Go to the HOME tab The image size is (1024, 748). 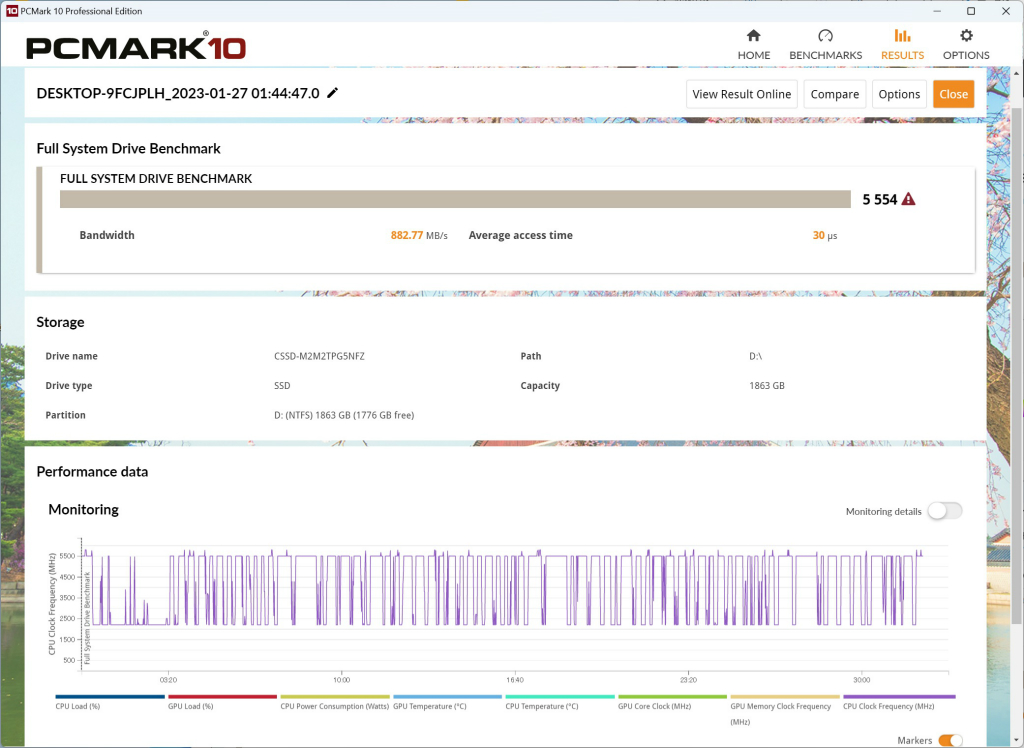click(754, 44)
